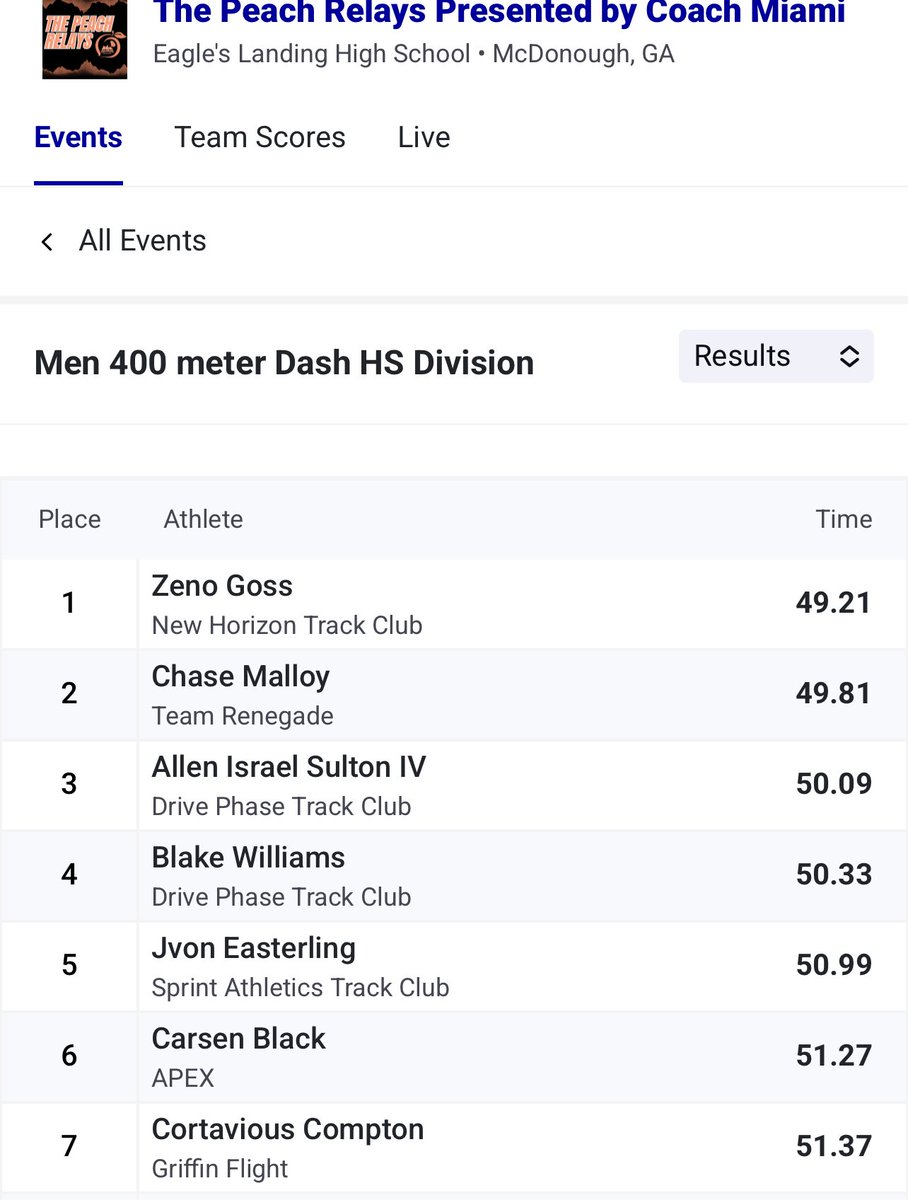
Task: Switch to the Live tab
Action: coord(424,137)
